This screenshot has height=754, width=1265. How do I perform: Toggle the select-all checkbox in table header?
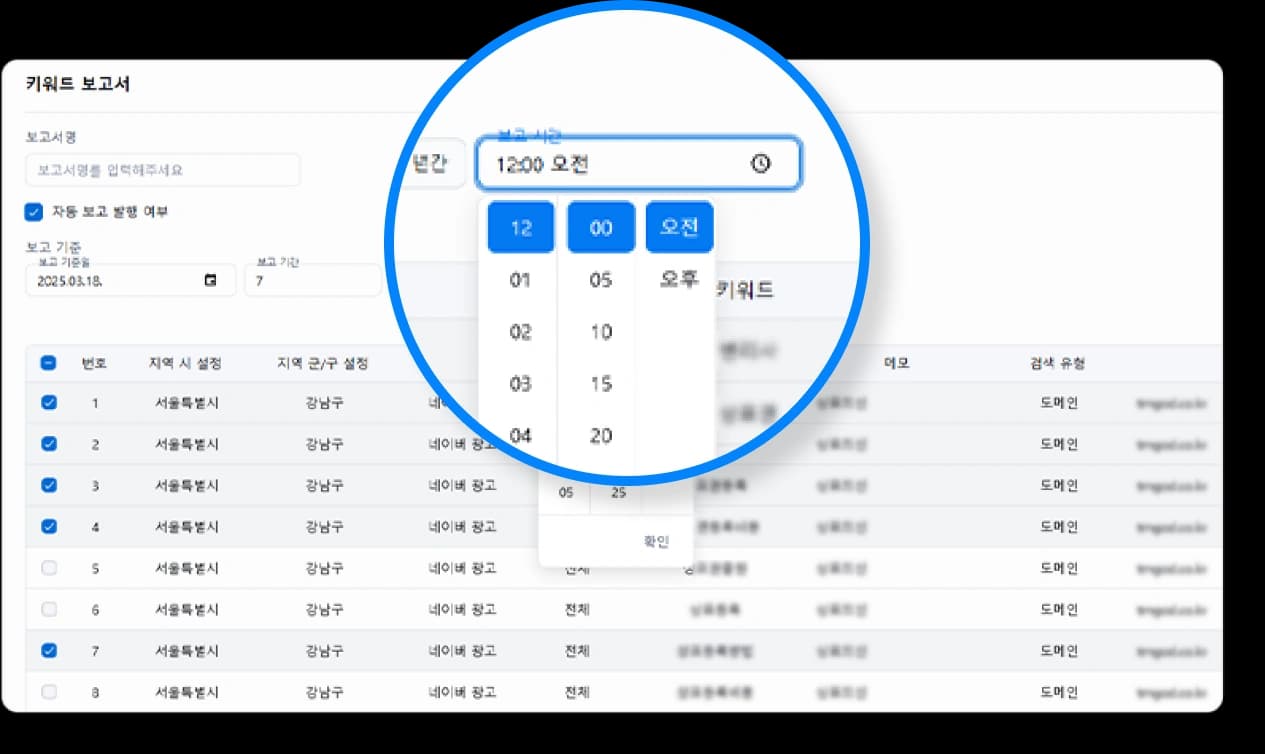pos(49,363)
